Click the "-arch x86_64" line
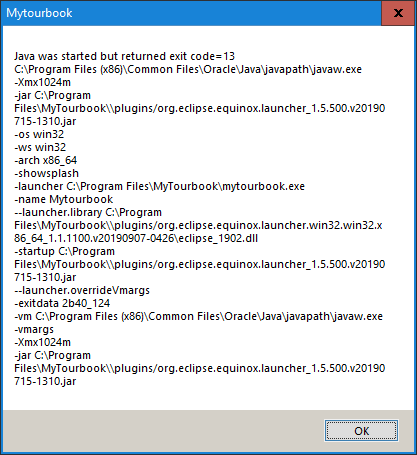This screenshot has height=455, width=417. point(45,160)
